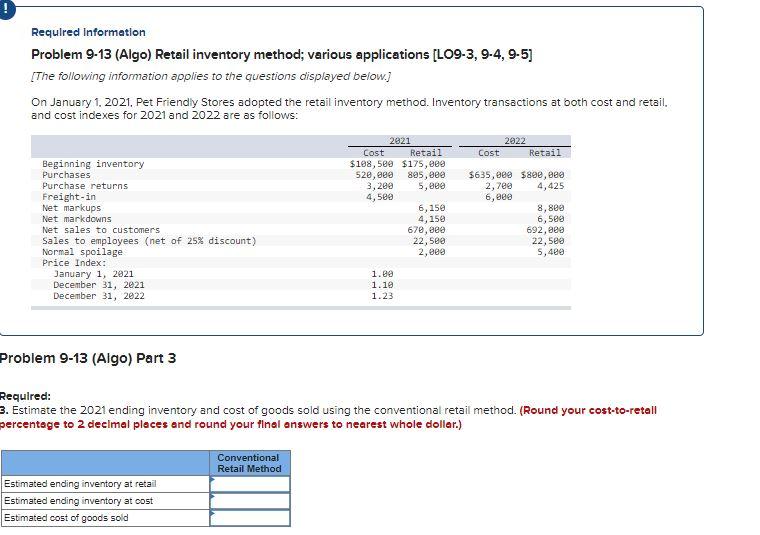Click the 4,500 freight-in cost value
This screenshot has width=760, height=535.
click(380, 197)
